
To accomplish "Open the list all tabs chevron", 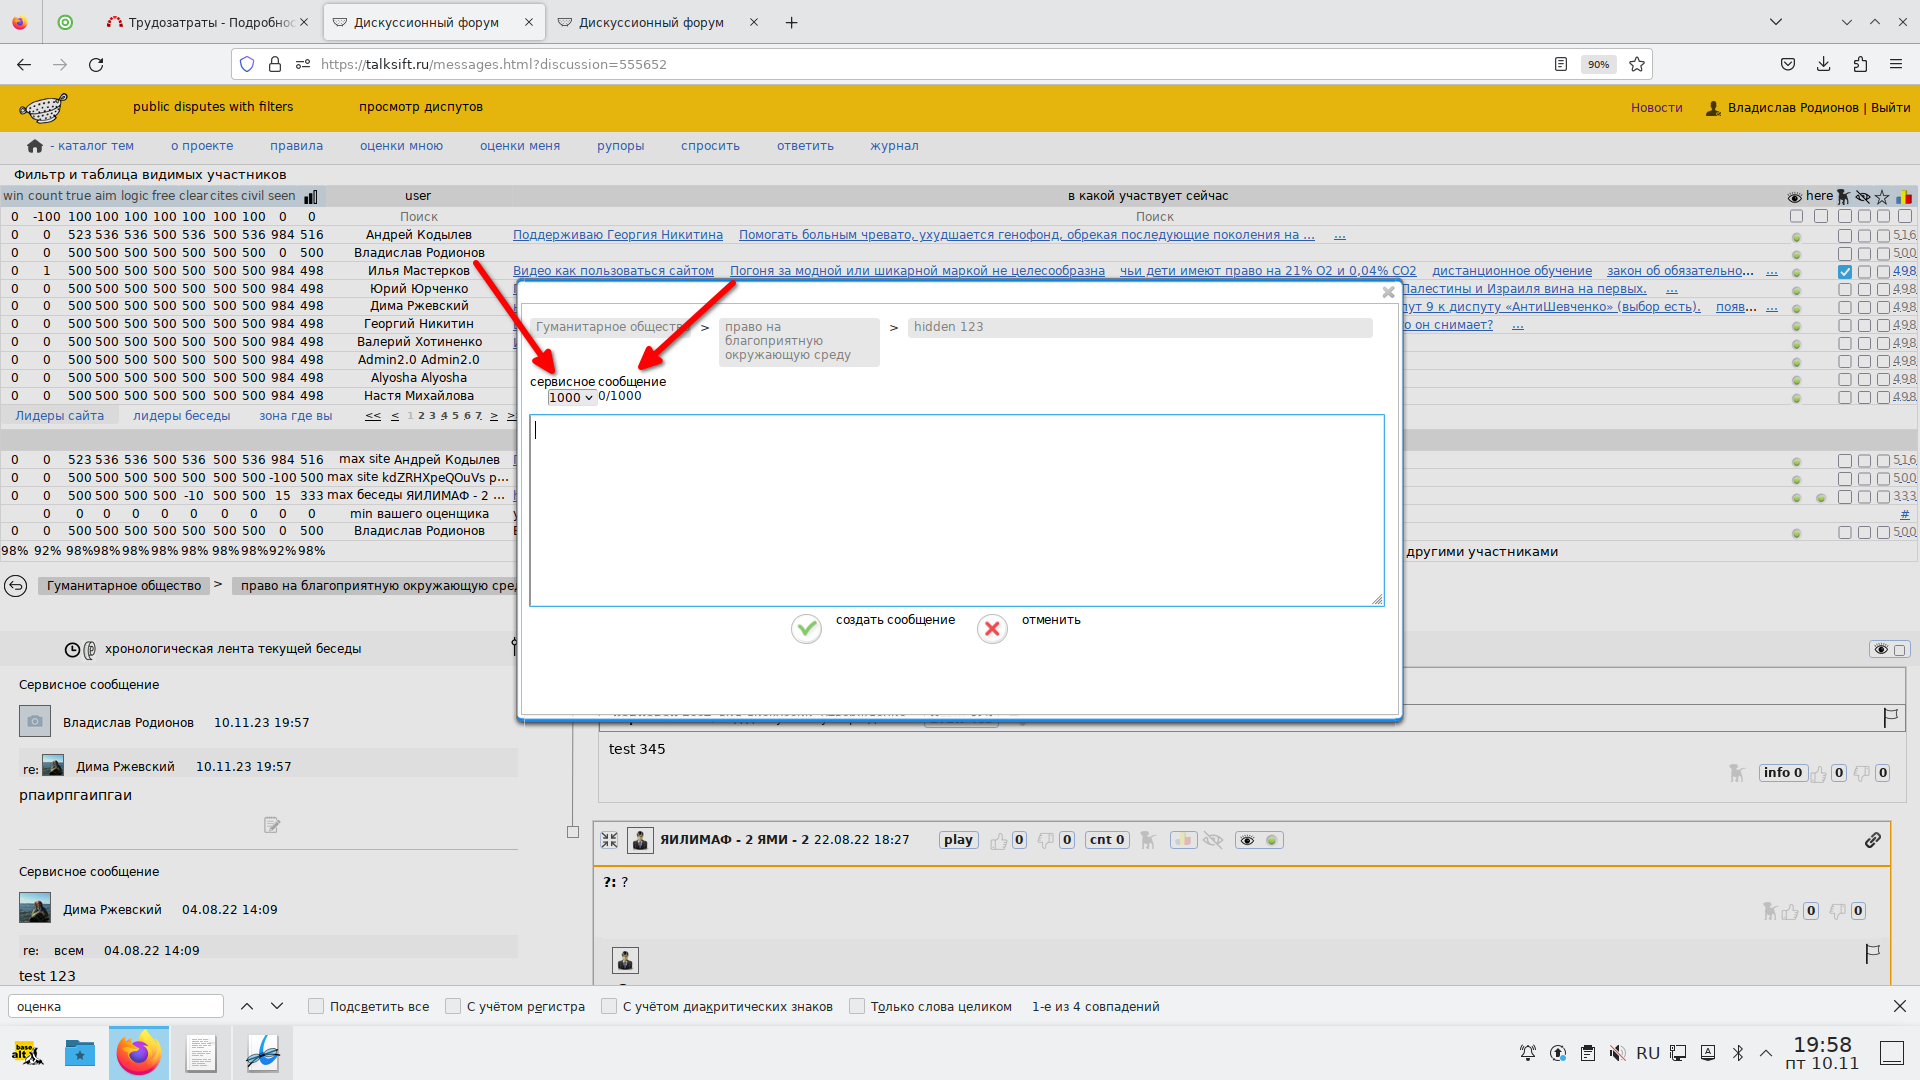I will 1776,22.
